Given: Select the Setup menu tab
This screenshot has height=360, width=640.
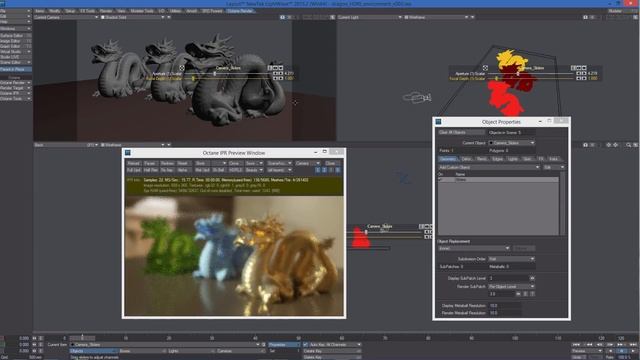Looking at the screenshot, I should point(70,11).
